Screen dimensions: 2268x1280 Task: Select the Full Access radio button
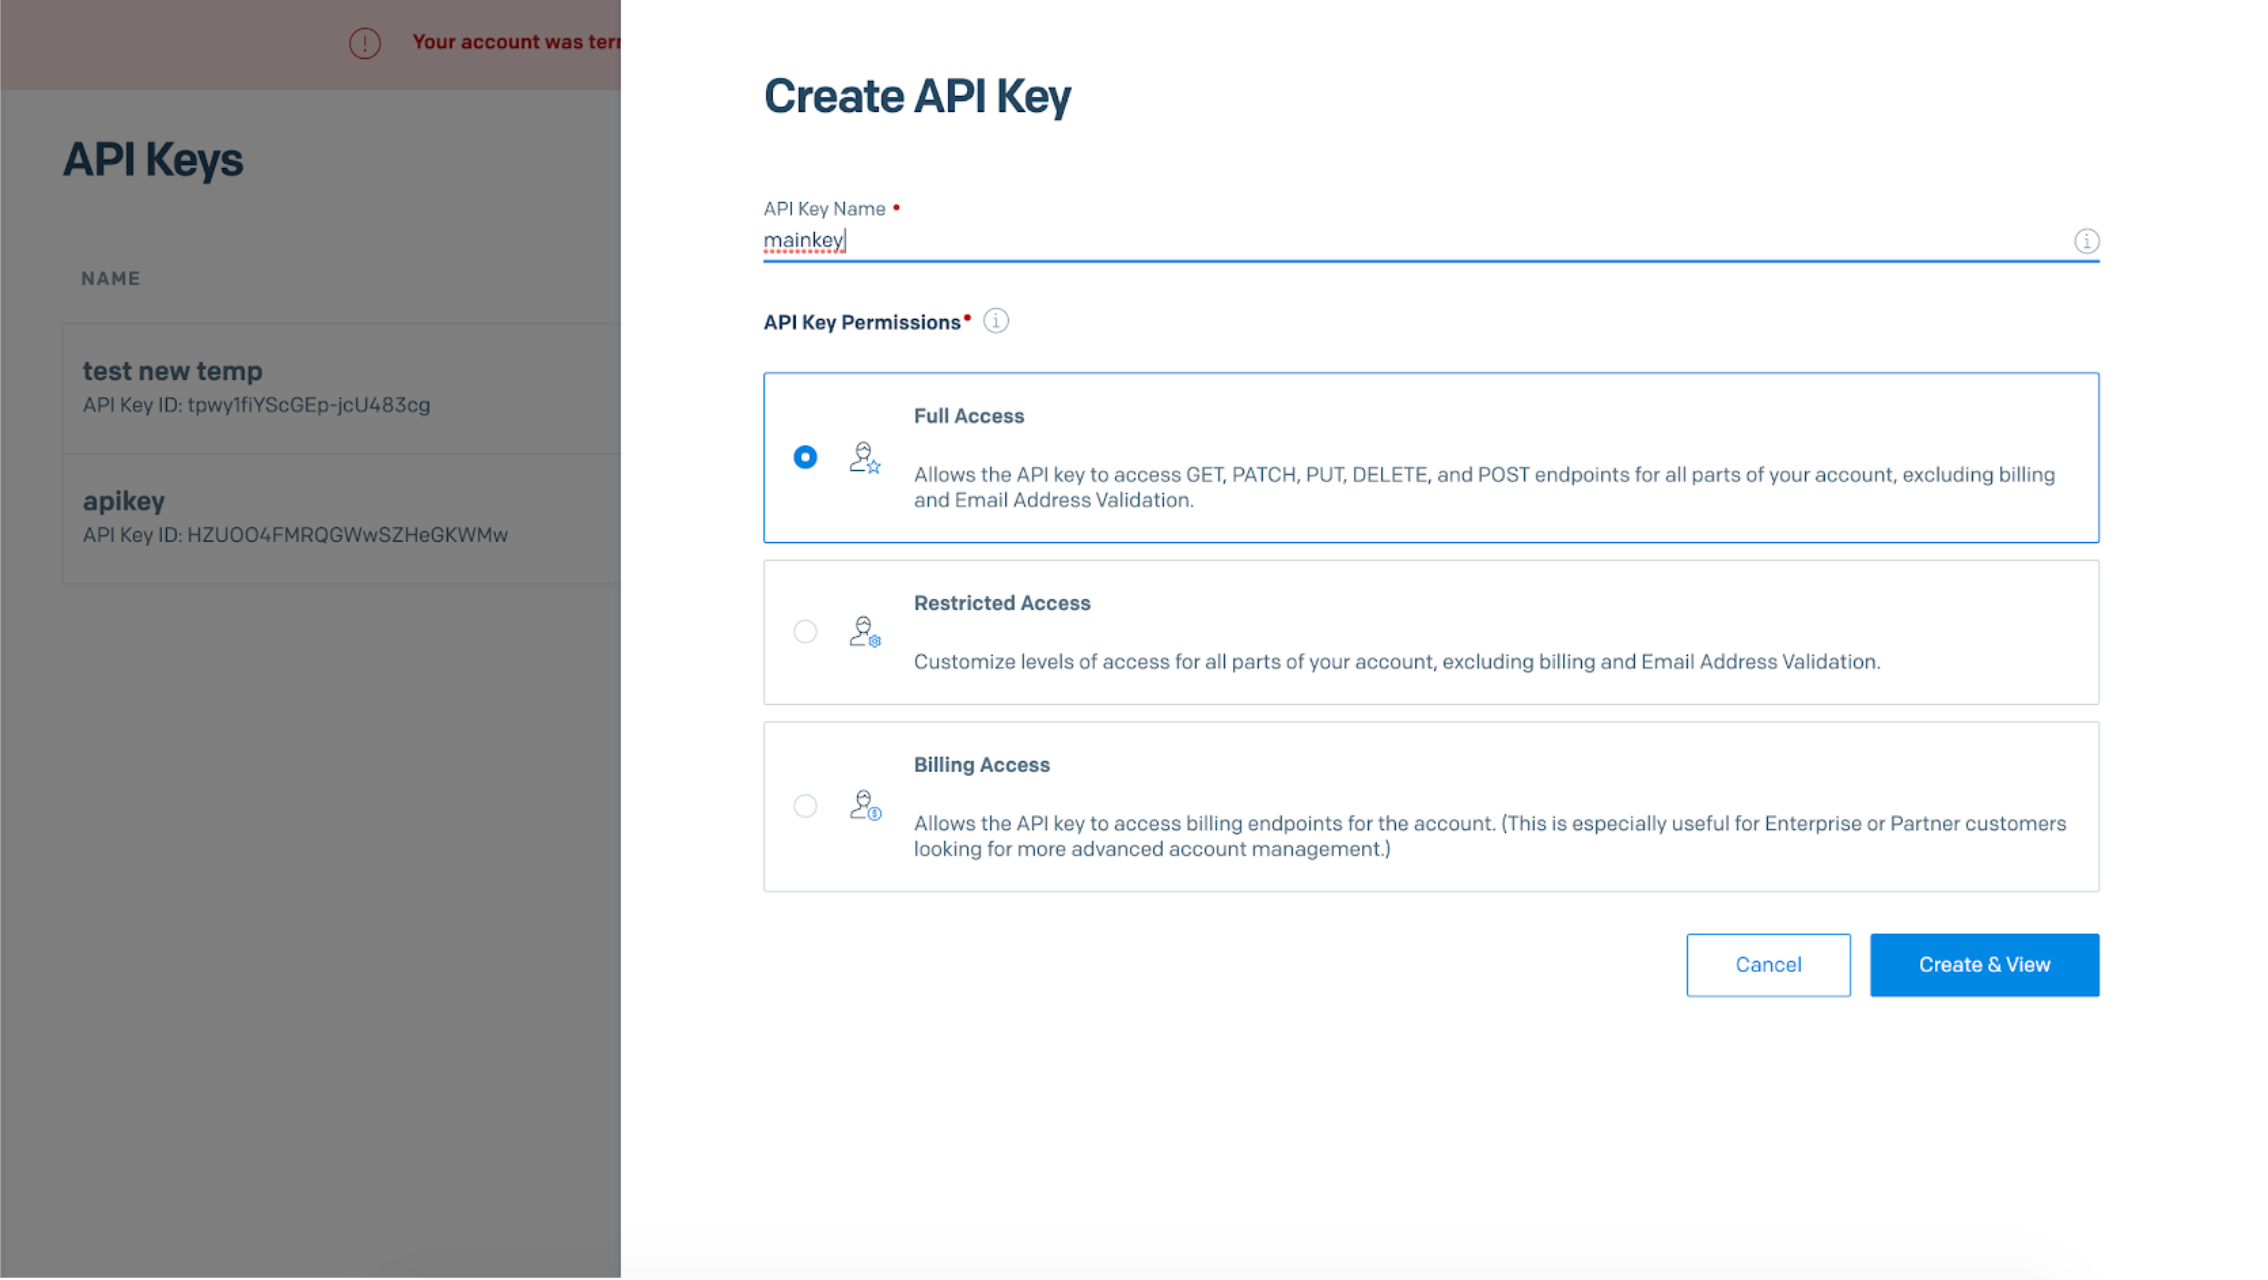tap(805, 457)
